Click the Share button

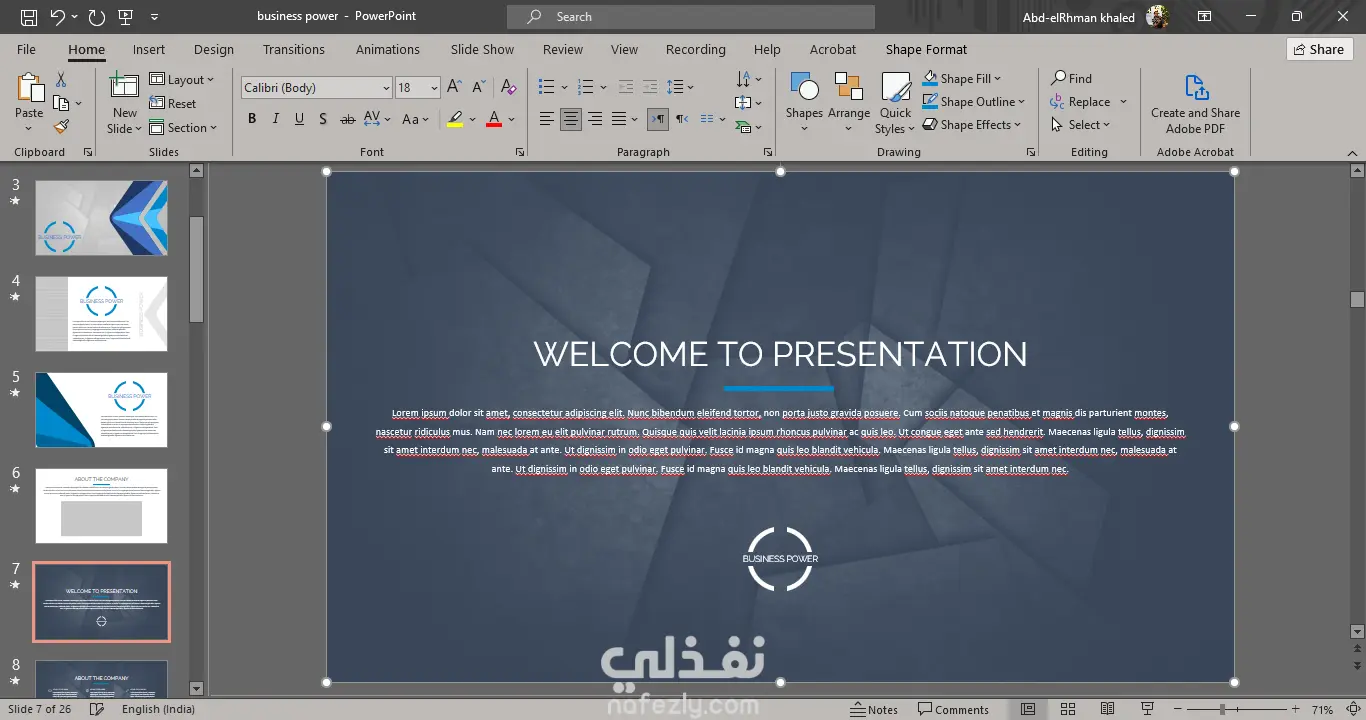(1319, 49)
